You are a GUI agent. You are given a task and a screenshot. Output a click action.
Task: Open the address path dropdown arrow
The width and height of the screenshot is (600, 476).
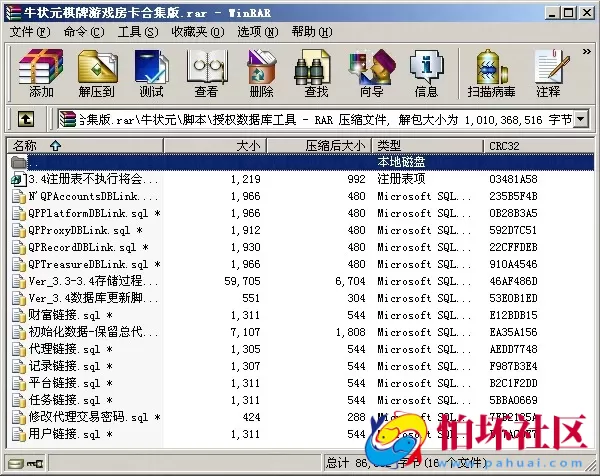click(580, 119)
